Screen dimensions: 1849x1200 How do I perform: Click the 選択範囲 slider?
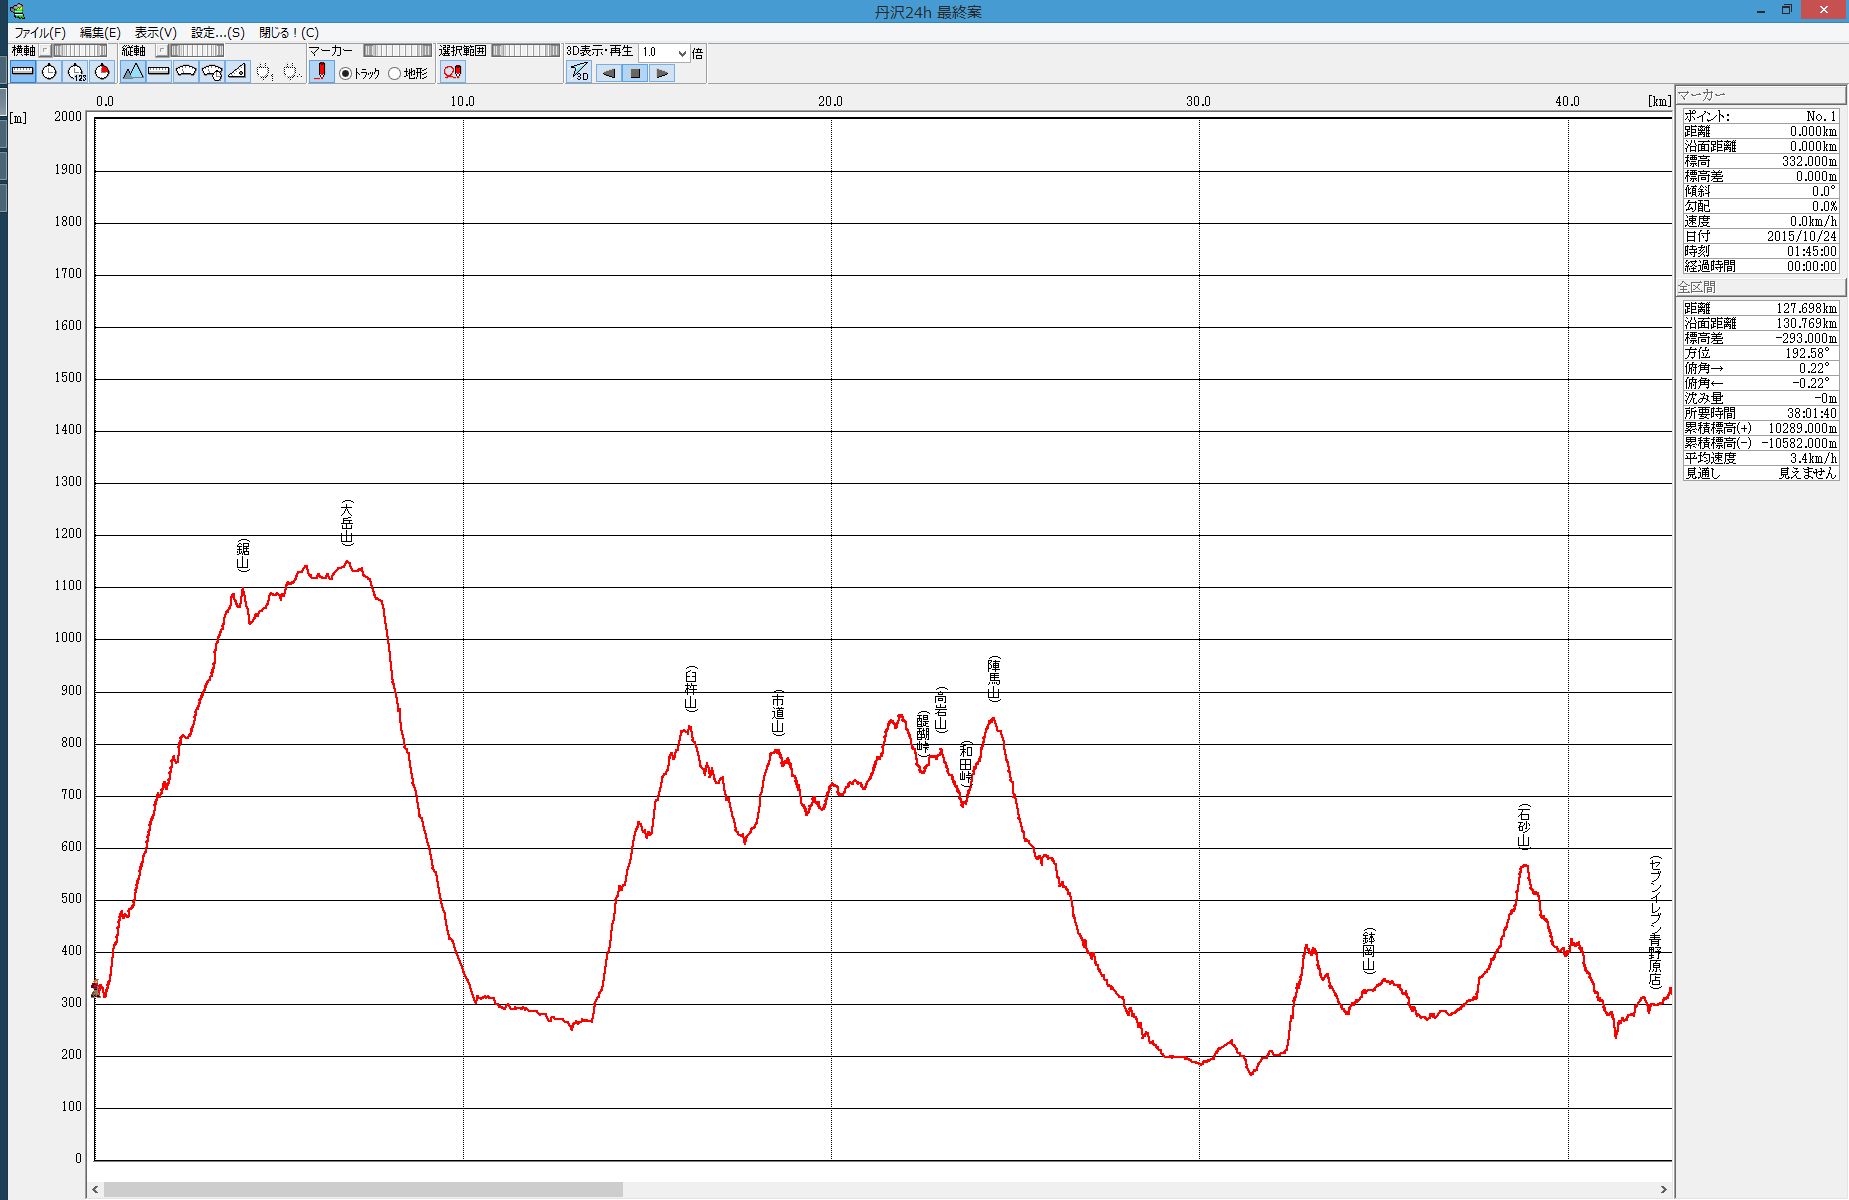pyautogui.click(x=526, y=50)
